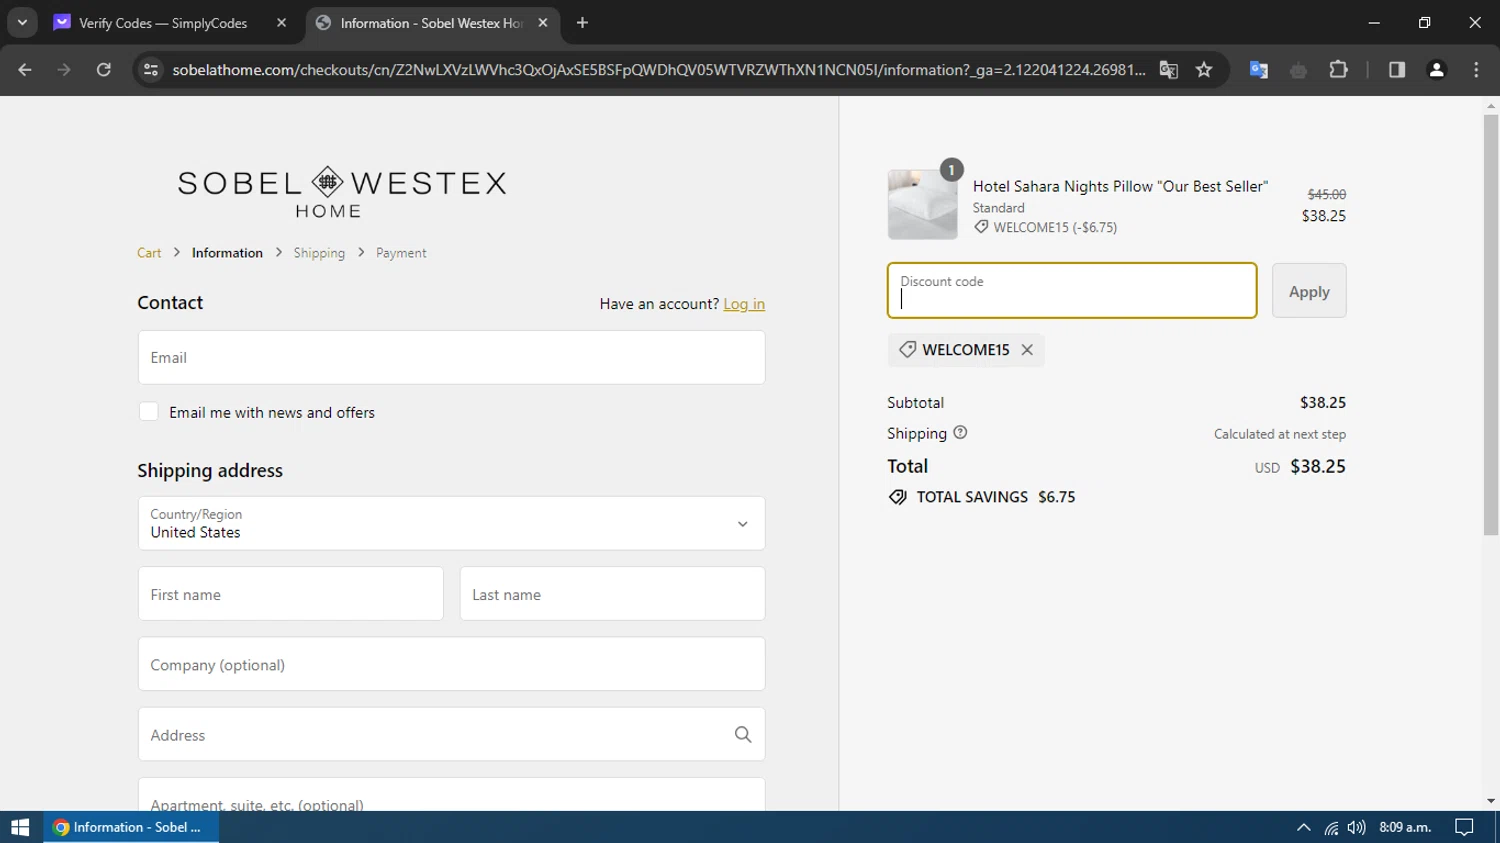The width and height of the screenshot is (1500, 843).
Task: Toggle the browser side panel
Action: coord(1397,70)
